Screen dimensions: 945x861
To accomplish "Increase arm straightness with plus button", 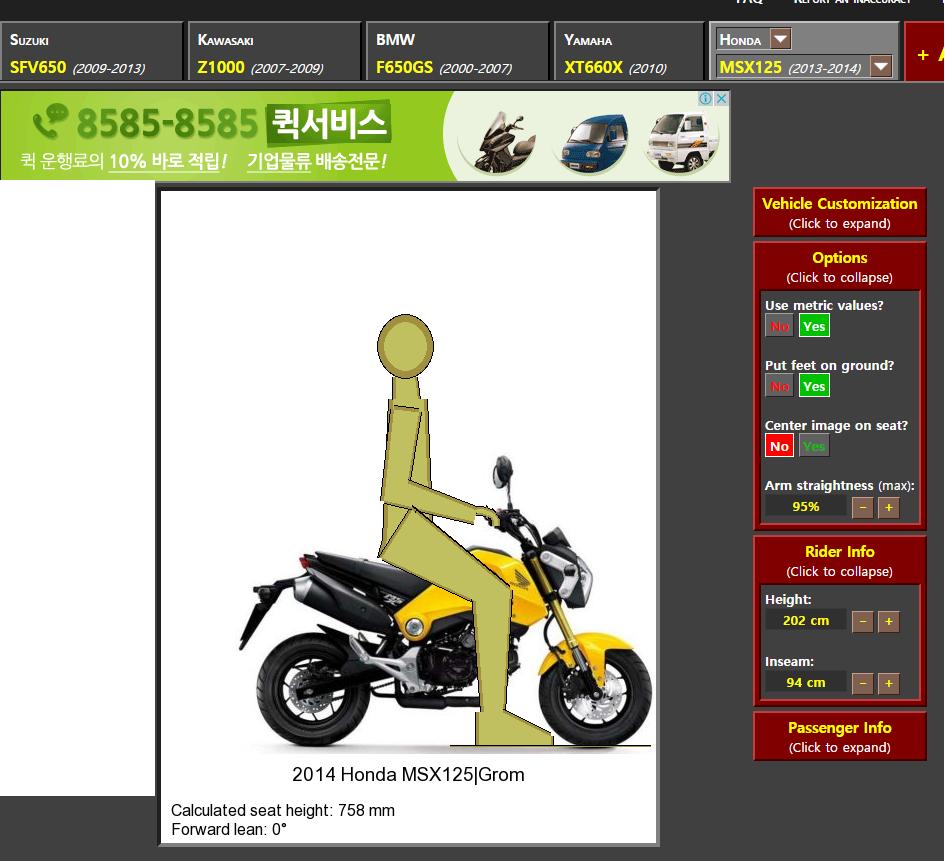I will [x=887, y=507].
